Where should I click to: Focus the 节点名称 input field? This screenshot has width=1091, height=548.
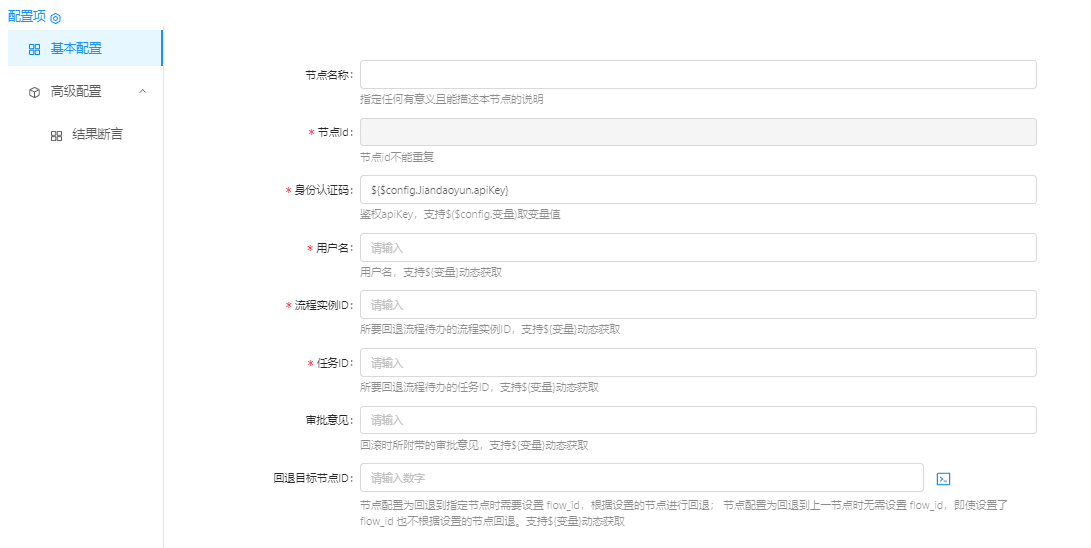tap(697, 75)
